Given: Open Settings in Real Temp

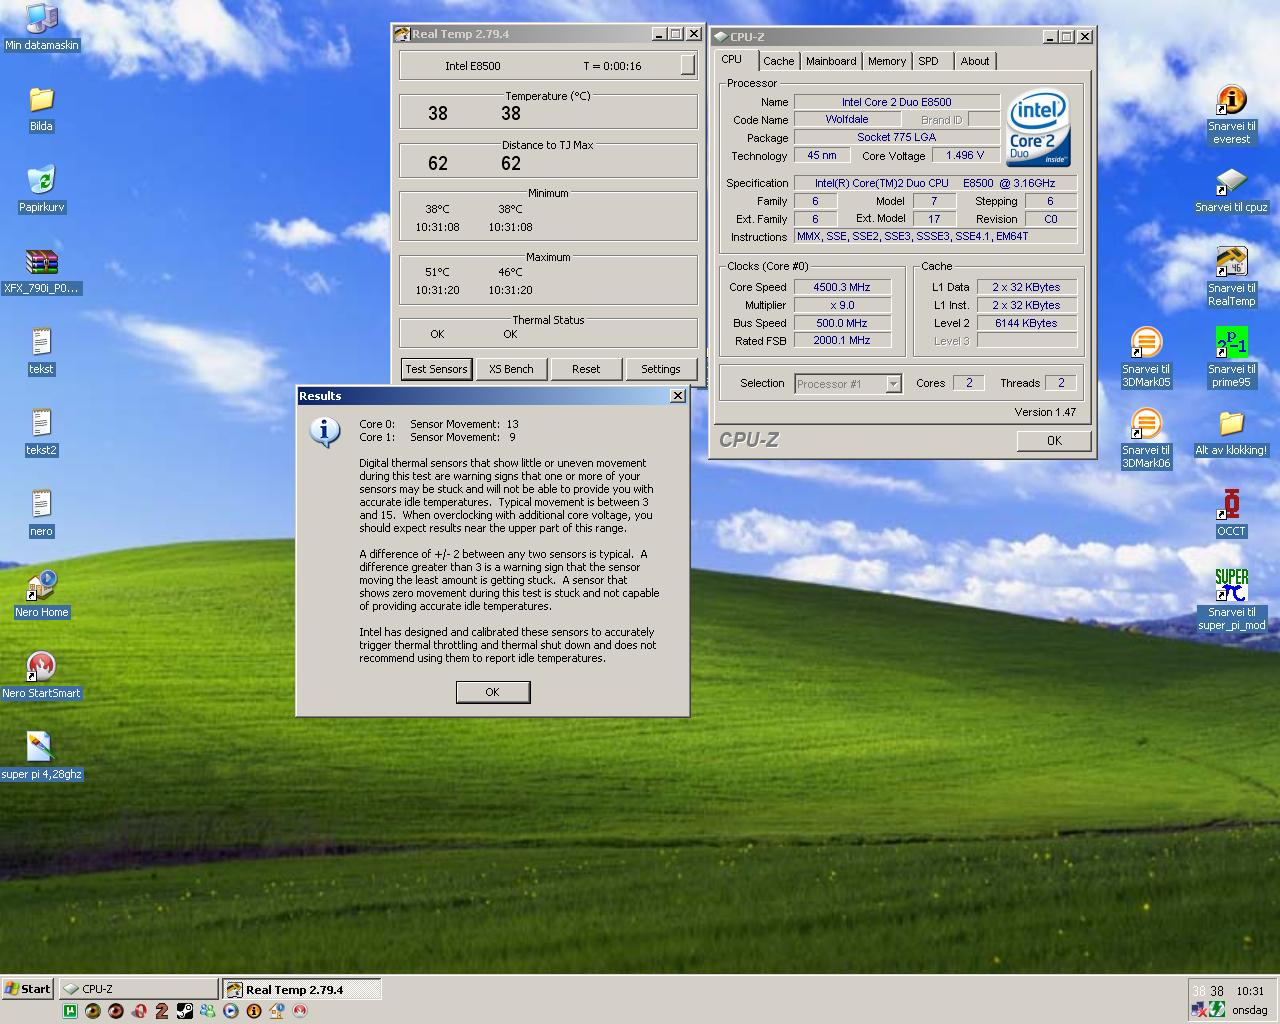Looking at the screenshot, I should pyautogui.click(x=660, y=369).
